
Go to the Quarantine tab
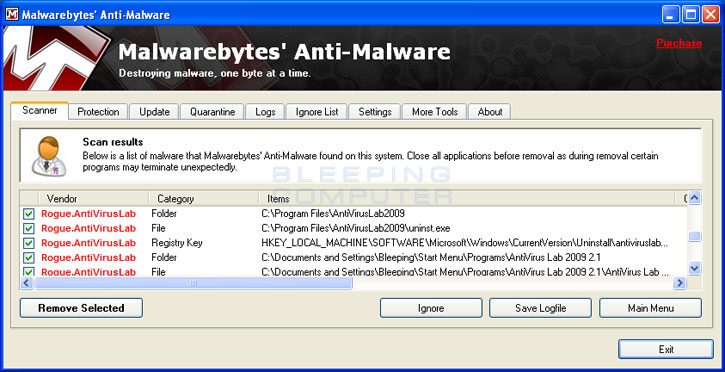(212, 112)
